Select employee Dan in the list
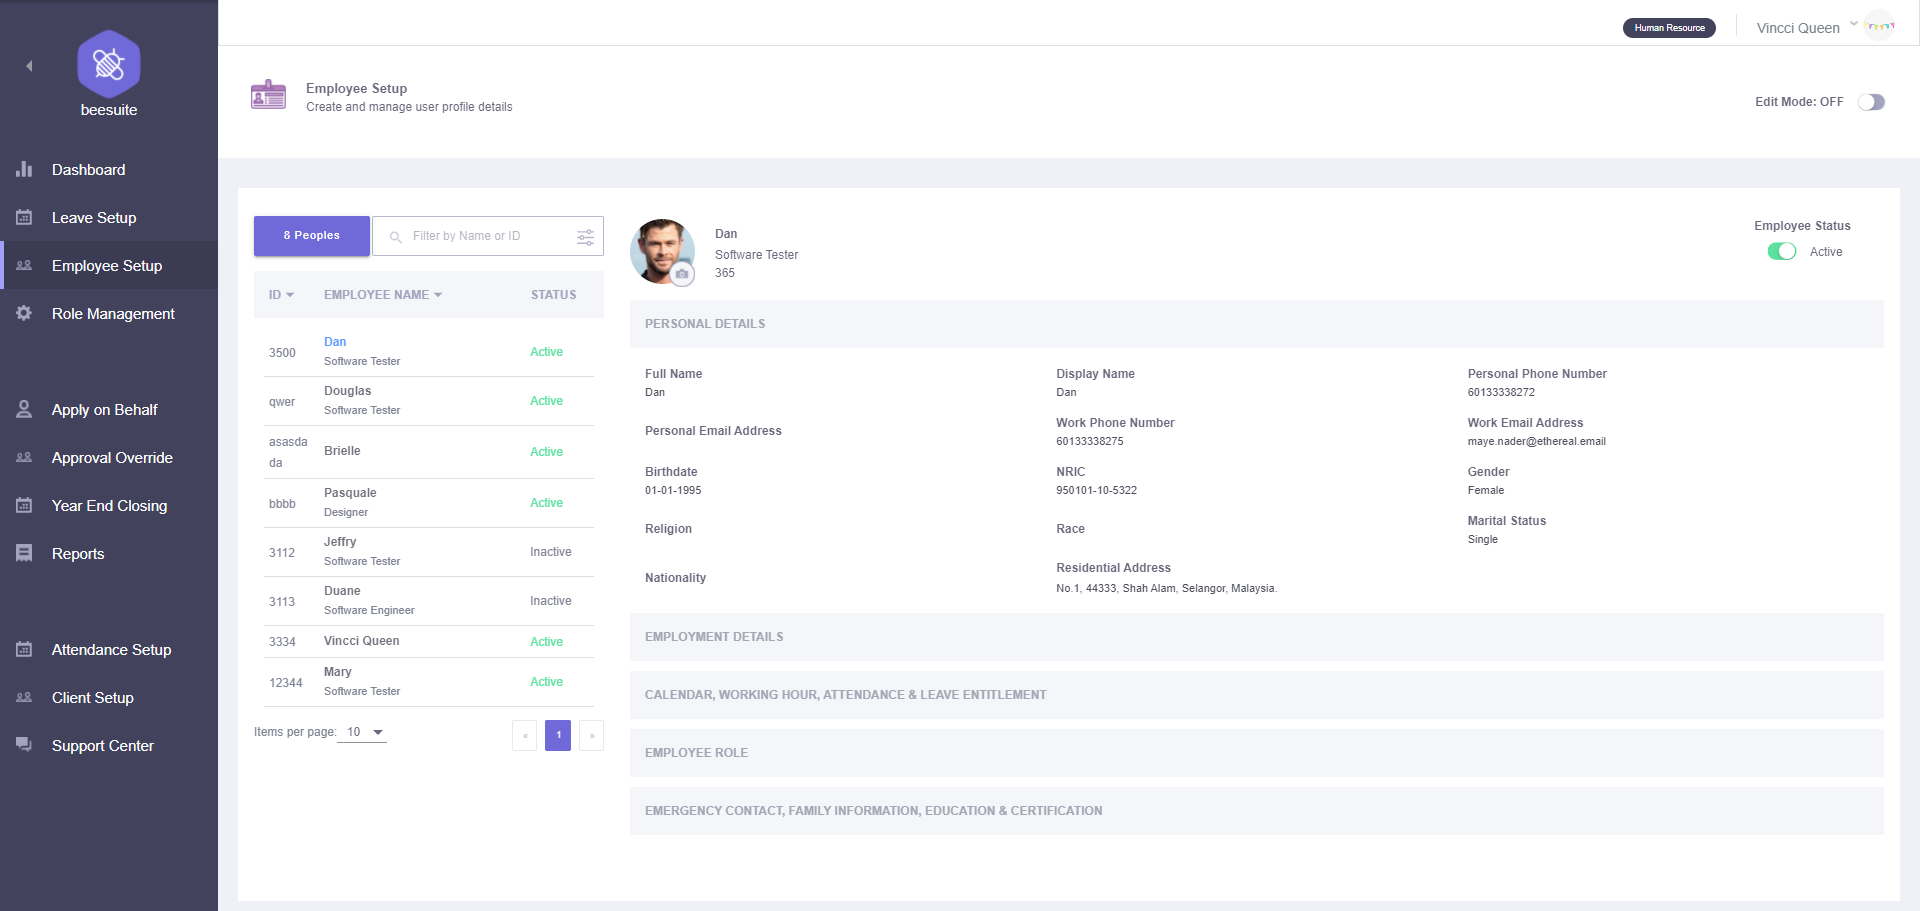The height and width of the screenshot is (911, 1920). (x=429, y=351)
